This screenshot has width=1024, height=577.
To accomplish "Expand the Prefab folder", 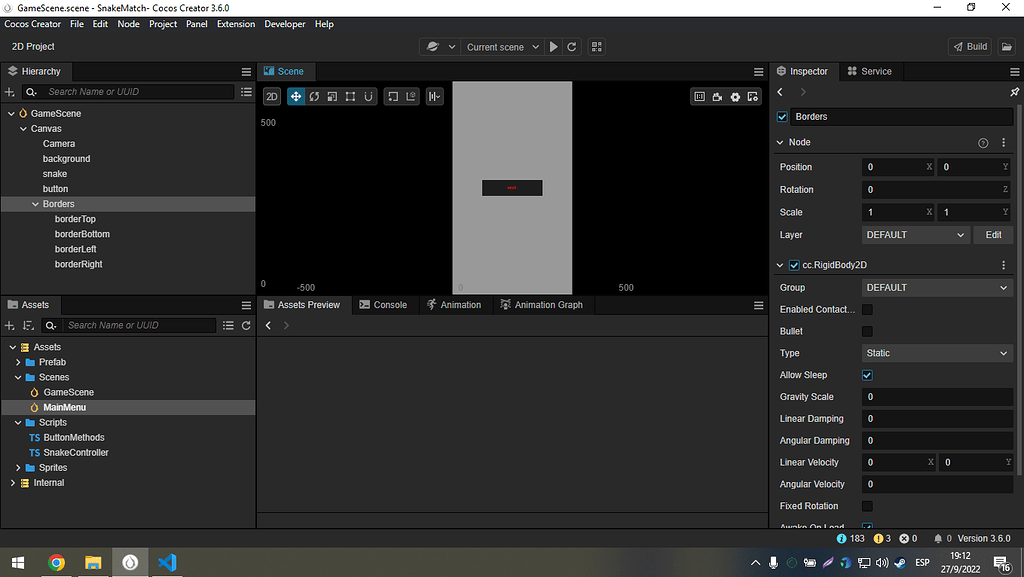I will coord(18,362).
